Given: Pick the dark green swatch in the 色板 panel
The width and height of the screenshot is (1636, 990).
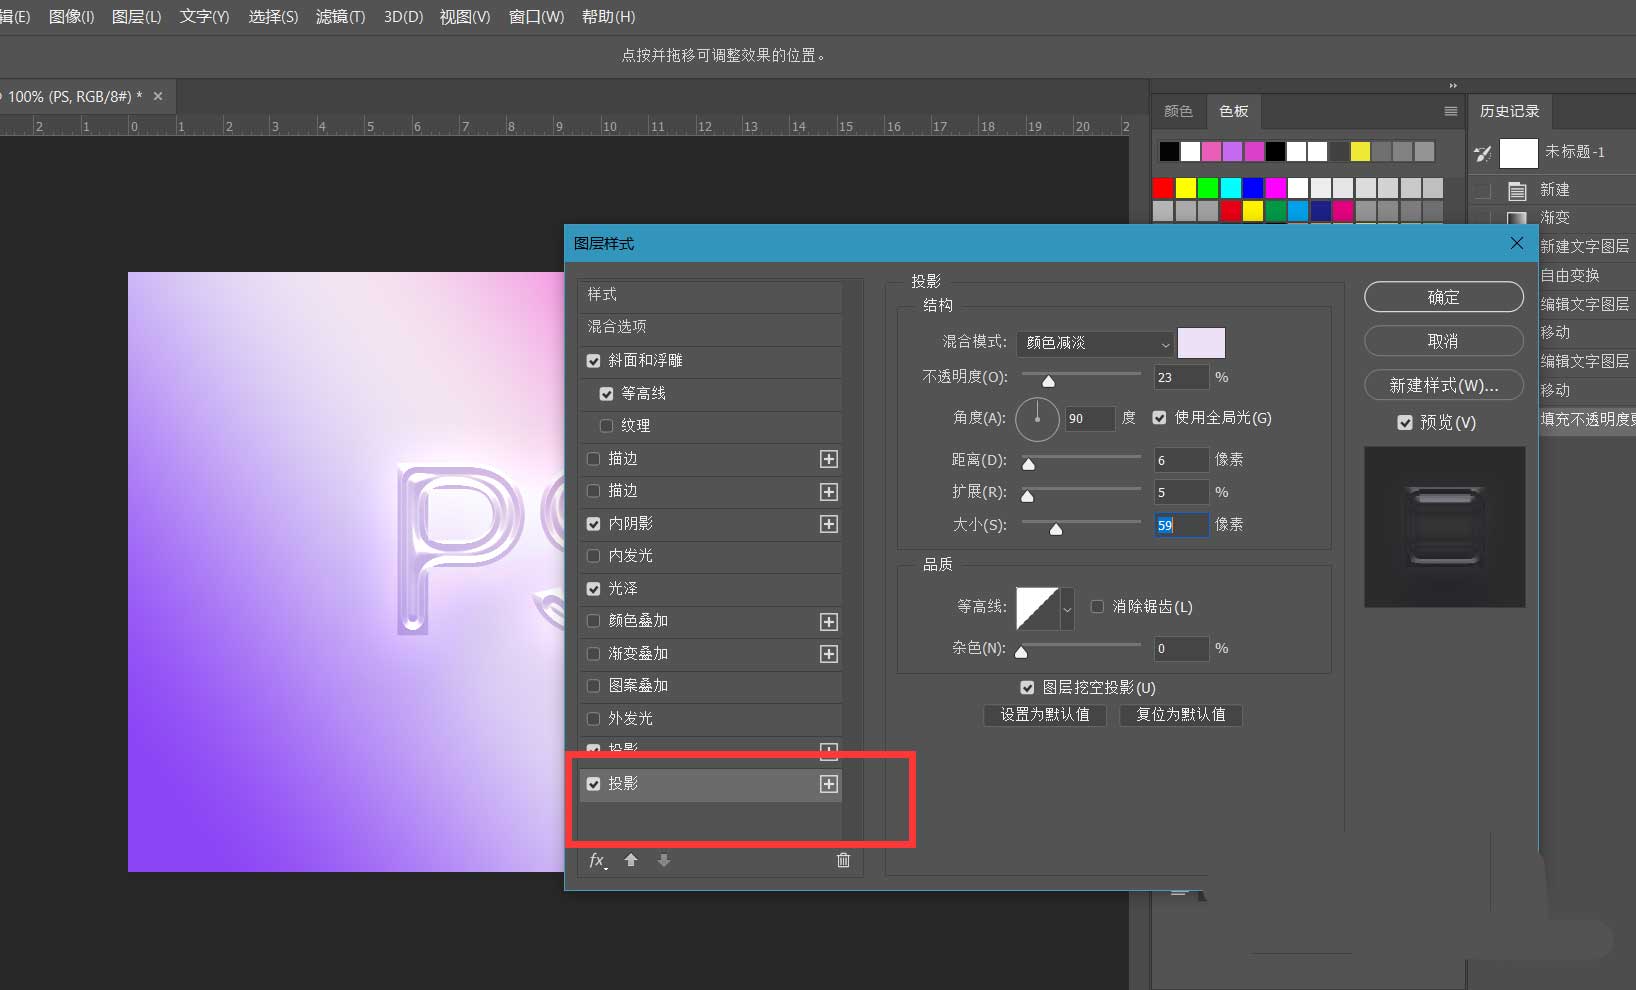Looking at the screenshot, I should [x=1275, y=211].
